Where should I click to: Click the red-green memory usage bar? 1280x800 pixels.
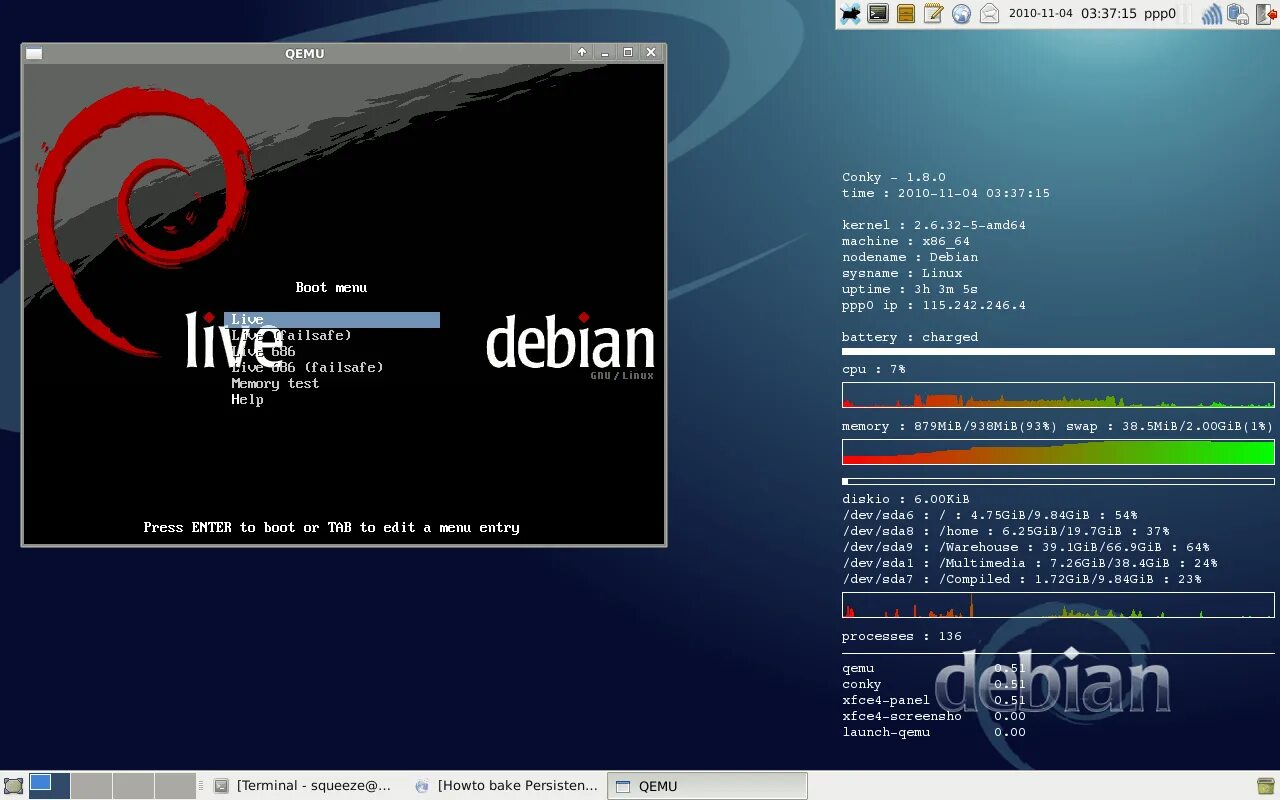(x=1058, y=453)
